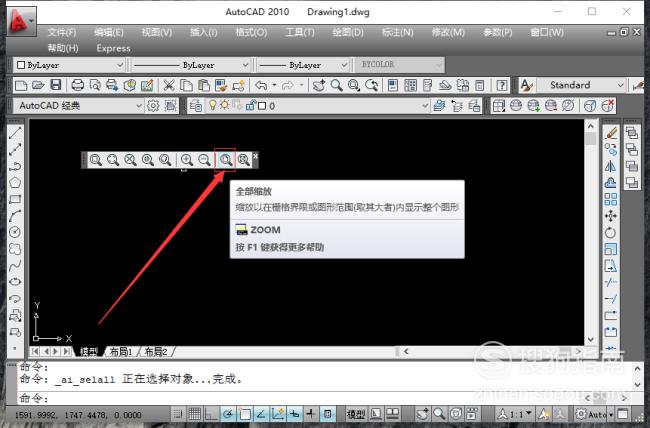Cut selection using the scissors icon
This screenshot has width=650, height=428.
click(168, 85)
